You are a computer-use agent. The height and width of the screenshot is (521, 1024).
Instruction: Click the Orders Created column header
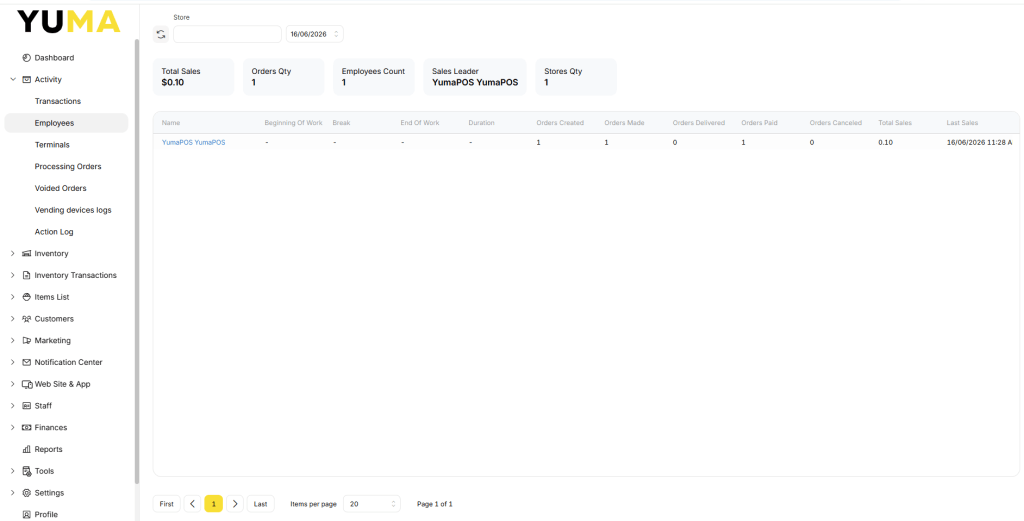coord(560,123)
